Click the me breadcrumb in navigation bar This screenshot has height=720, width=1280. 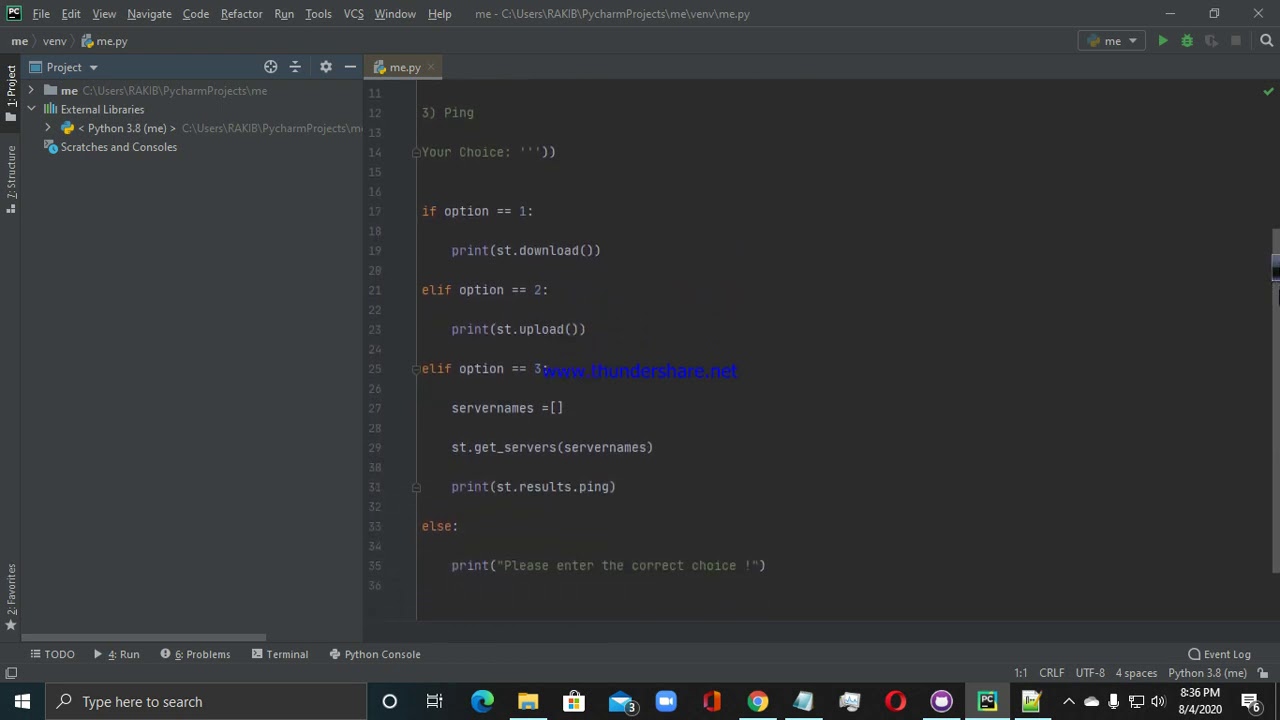19,41
